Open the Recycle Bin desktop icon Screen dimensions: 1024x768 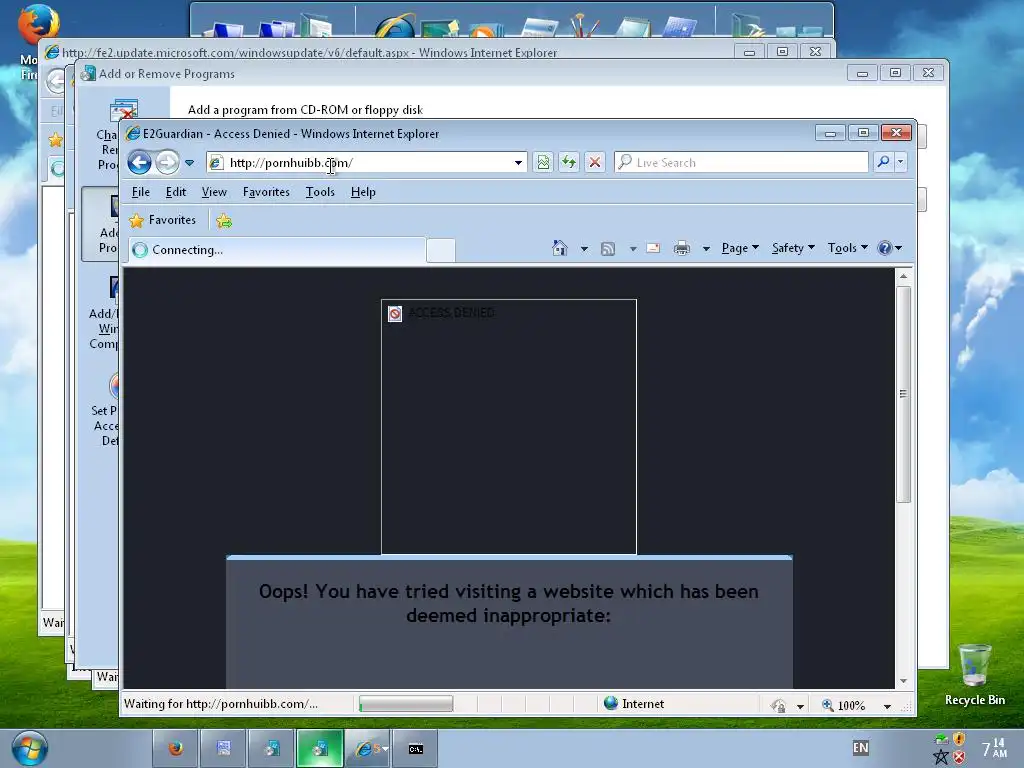(x=974, y=675)
